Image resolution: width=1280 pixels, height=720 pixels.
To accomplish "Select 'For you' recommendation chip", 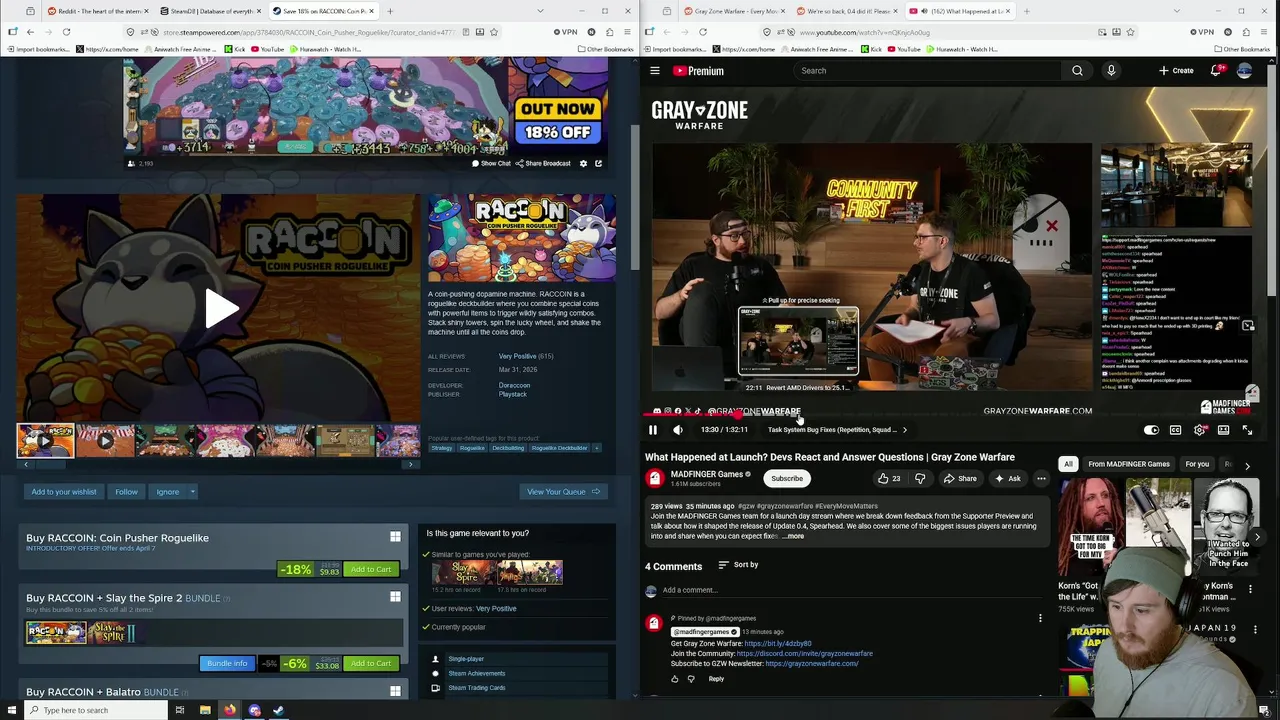I will pyautogui.click(x=1197, y=464).
